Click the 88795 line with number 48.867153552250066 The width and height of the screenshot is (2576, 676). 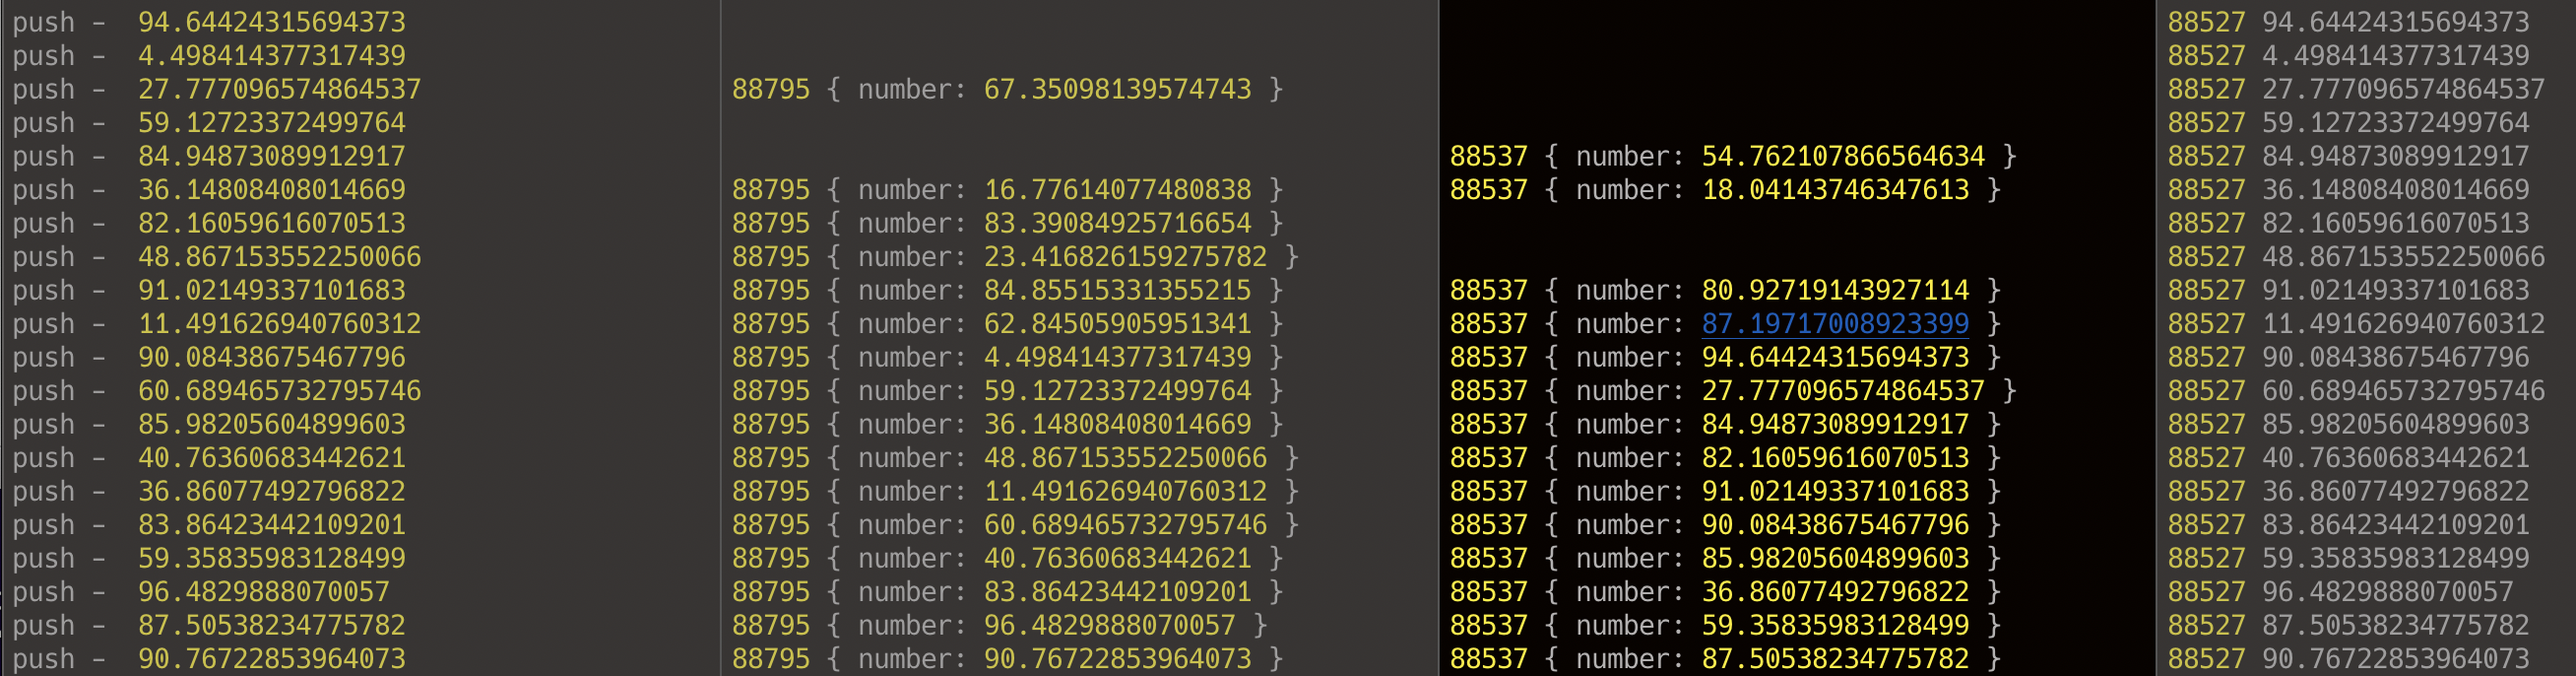pos(1016,458)
